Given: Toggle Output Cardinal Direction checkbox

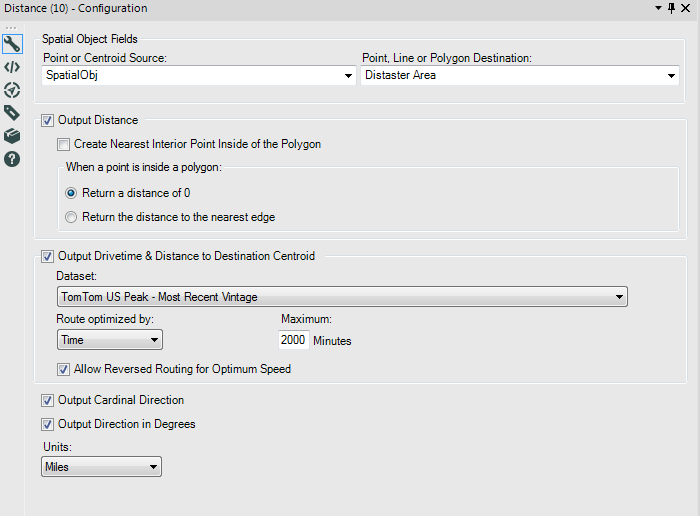Looking at the screenshot, I should pos(47,400).
